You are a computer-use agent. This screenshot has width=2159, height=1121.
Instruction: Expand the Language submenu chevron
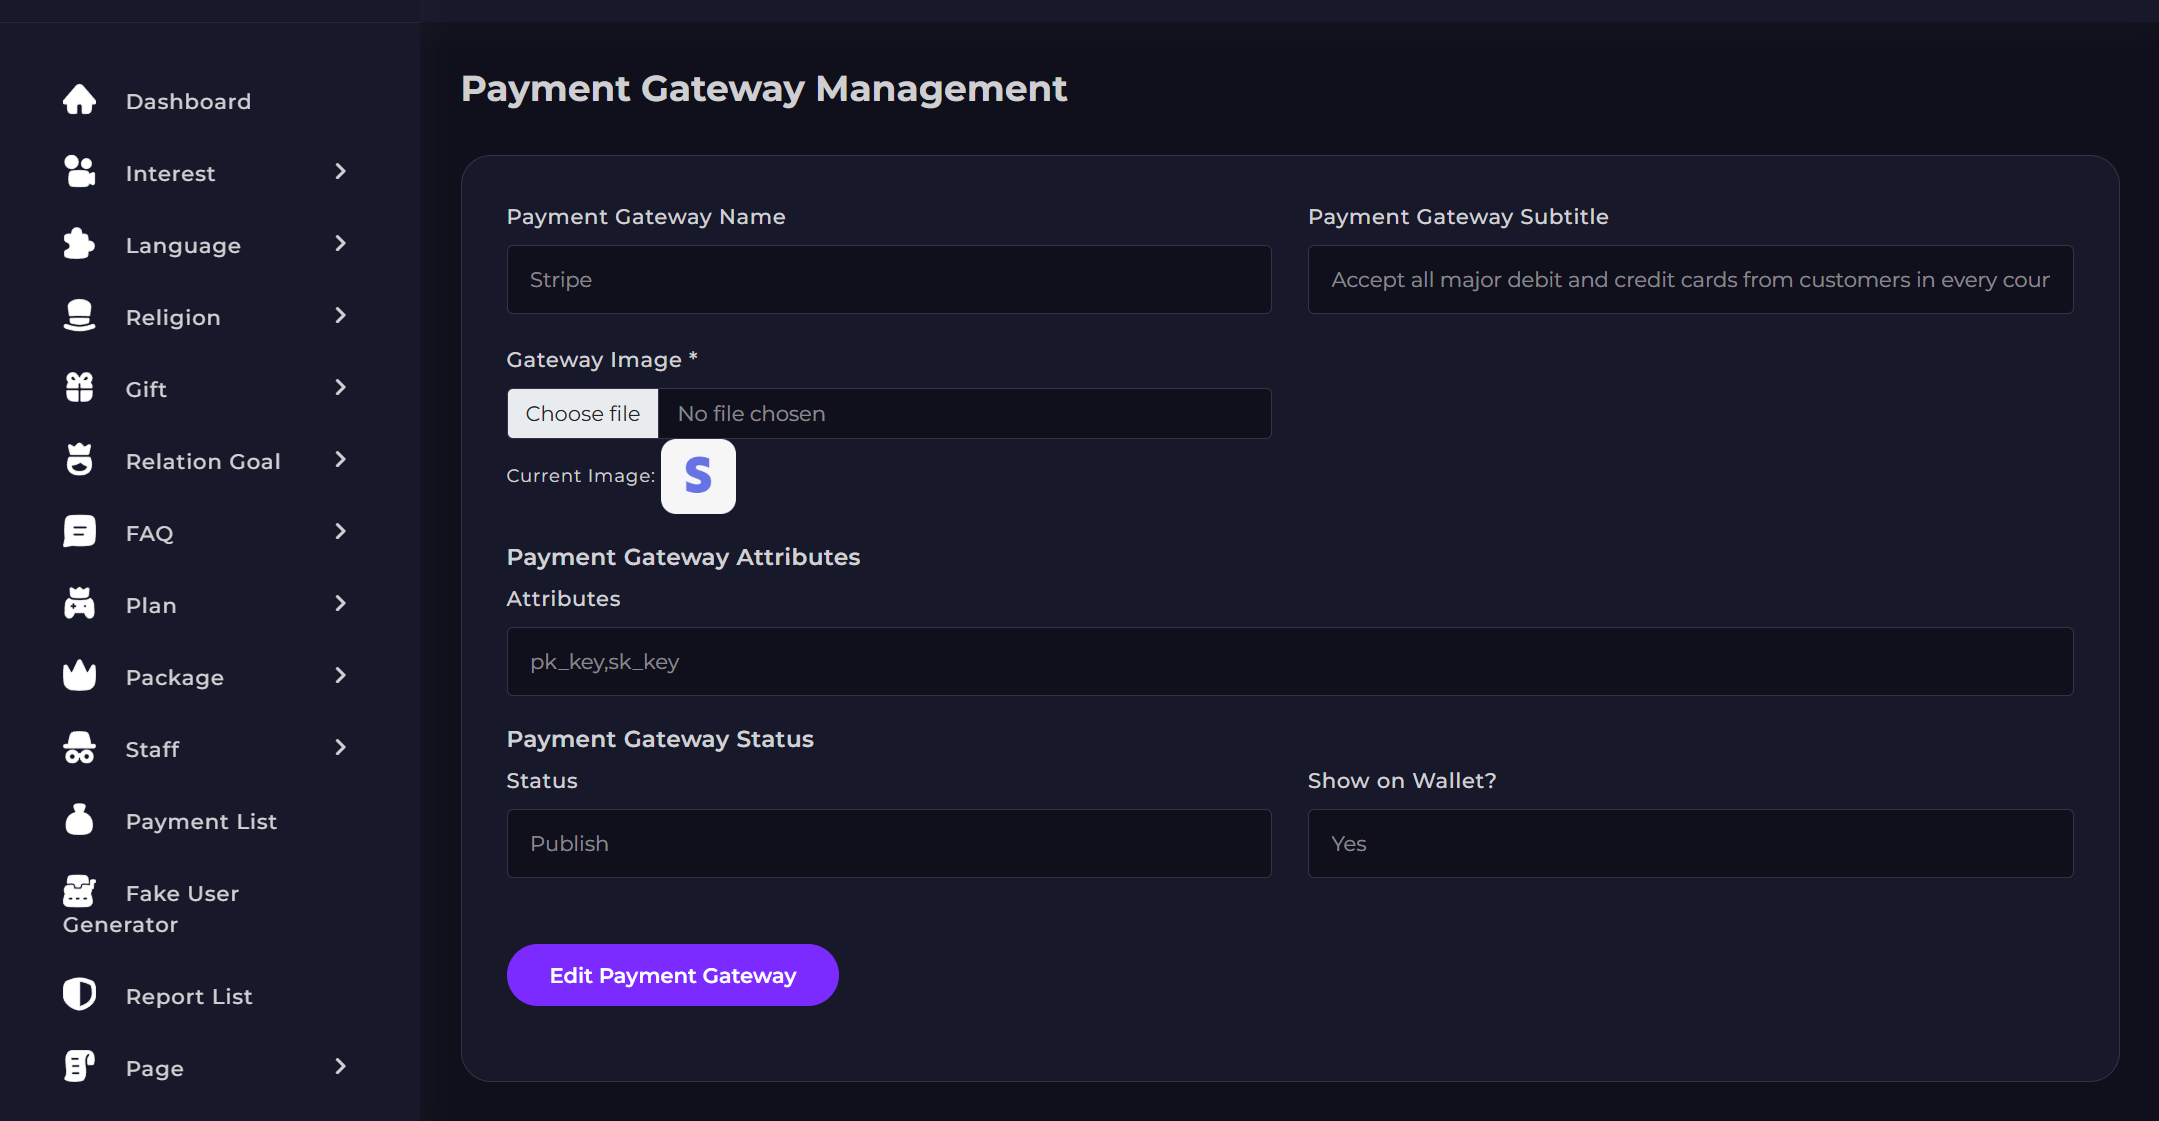click(340, 244)
